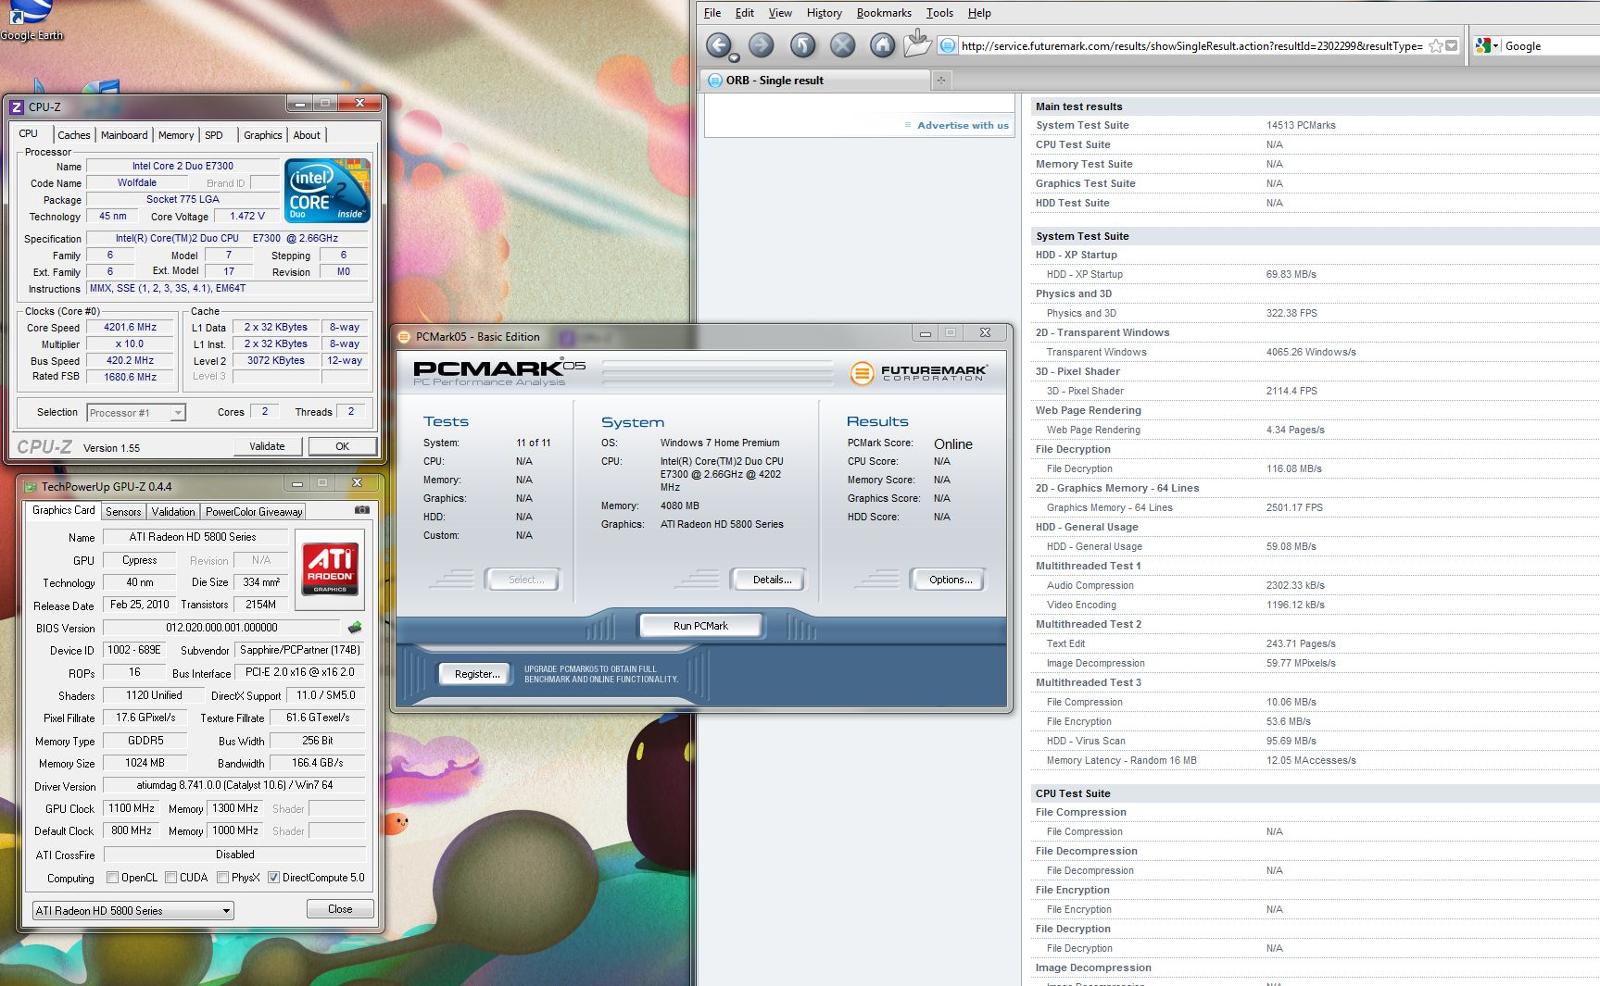Bookmark this page with the star icon

click(x=1436, y=46)
